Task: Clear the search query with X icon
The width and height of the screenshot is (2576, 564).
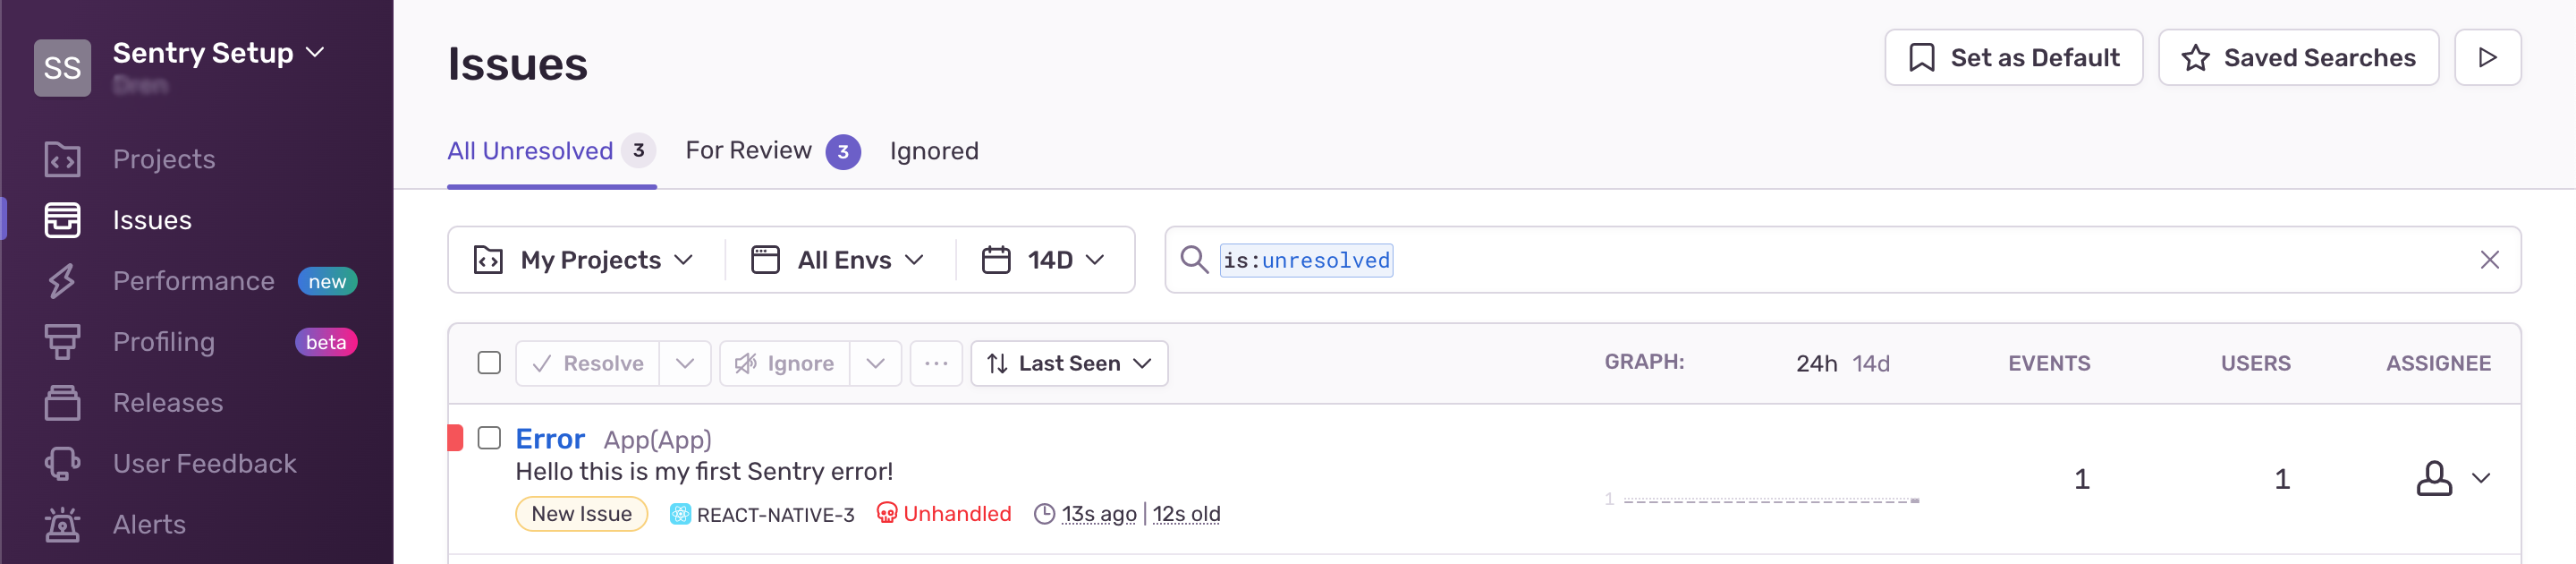Action: (x=2489, y=260)
